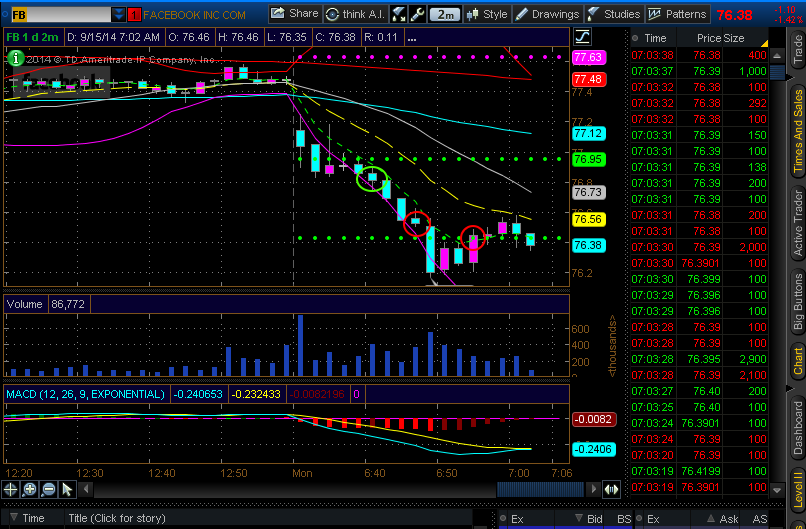This screenshot has width=806, height=529.
Task: Sort Level II by Bid column
Action: point(589,519)
